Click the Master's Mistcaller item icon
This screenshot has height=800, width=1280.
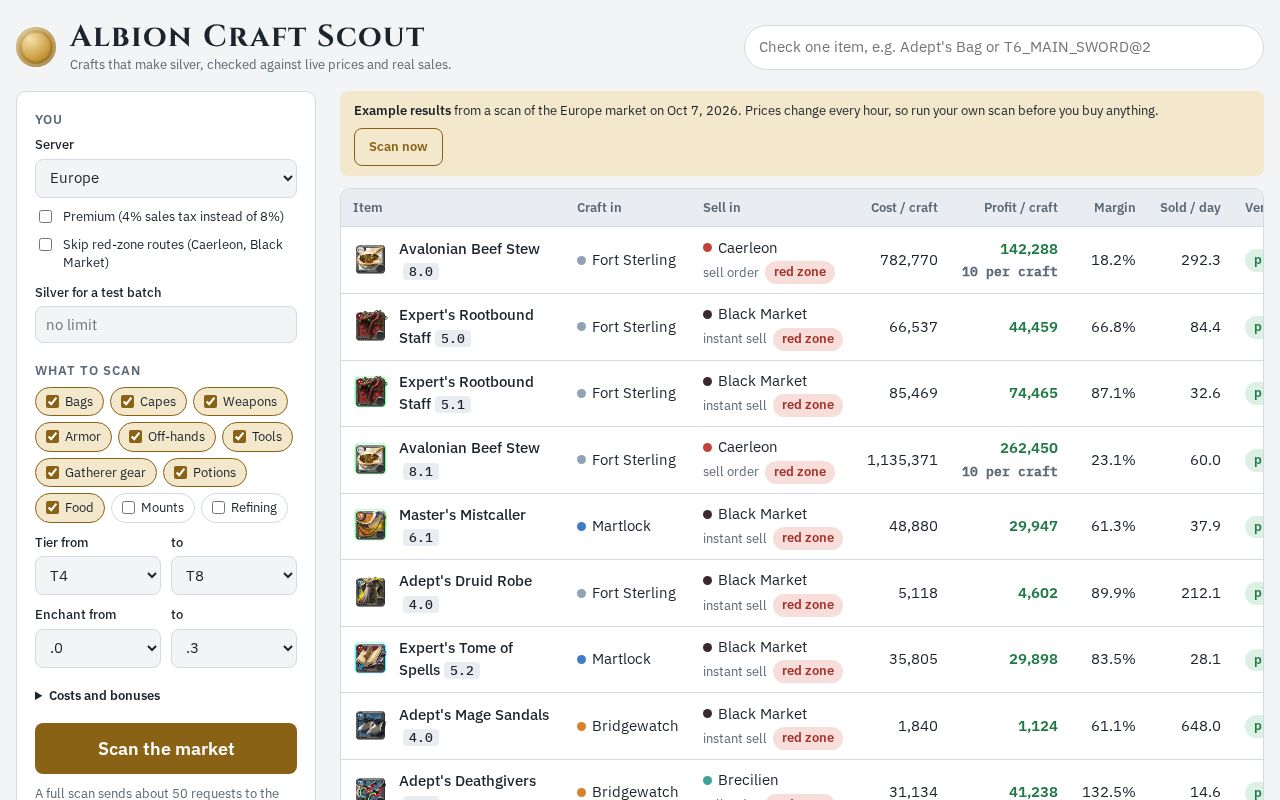(x=371, y=526)
